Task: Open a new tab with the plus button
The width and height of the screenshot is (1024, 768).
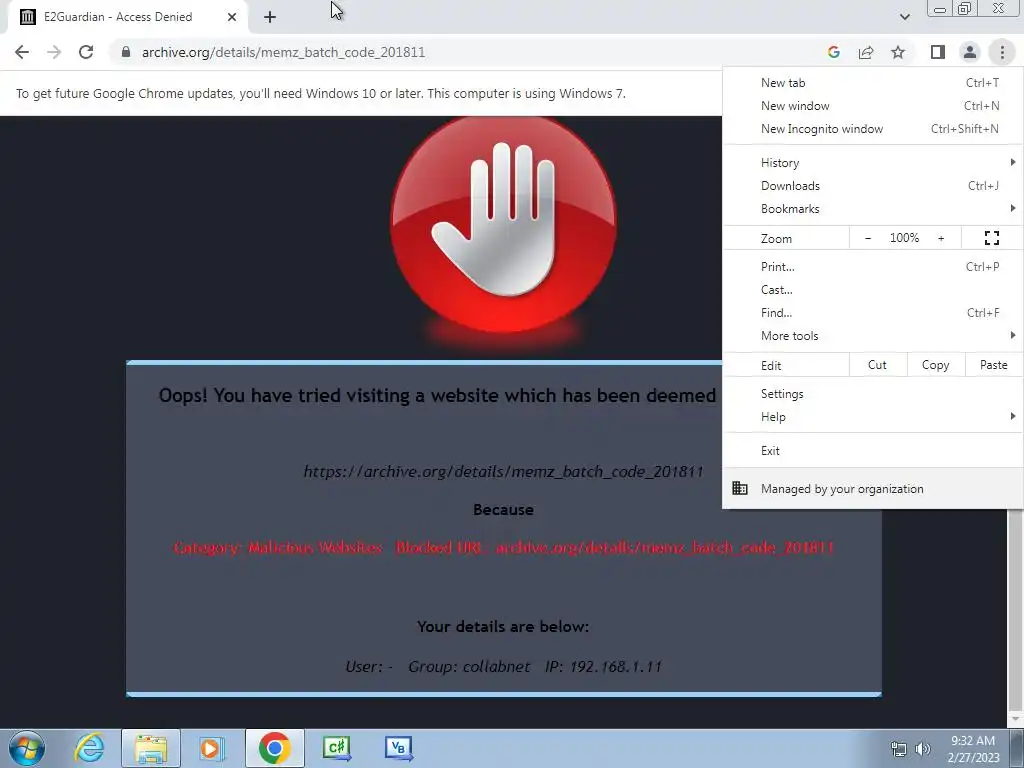Action: [270, 17]
